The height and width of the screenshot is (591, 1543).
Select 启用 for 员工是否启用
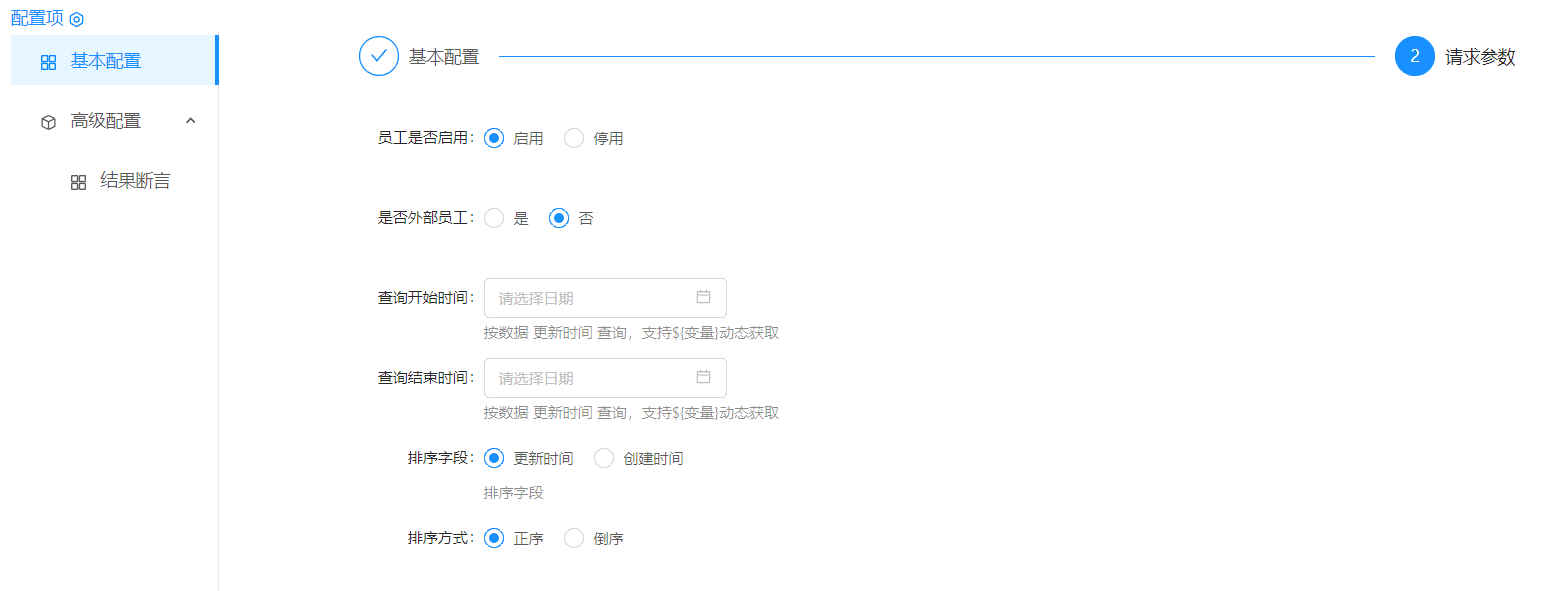pyautogui.click(x=494, y=138)
